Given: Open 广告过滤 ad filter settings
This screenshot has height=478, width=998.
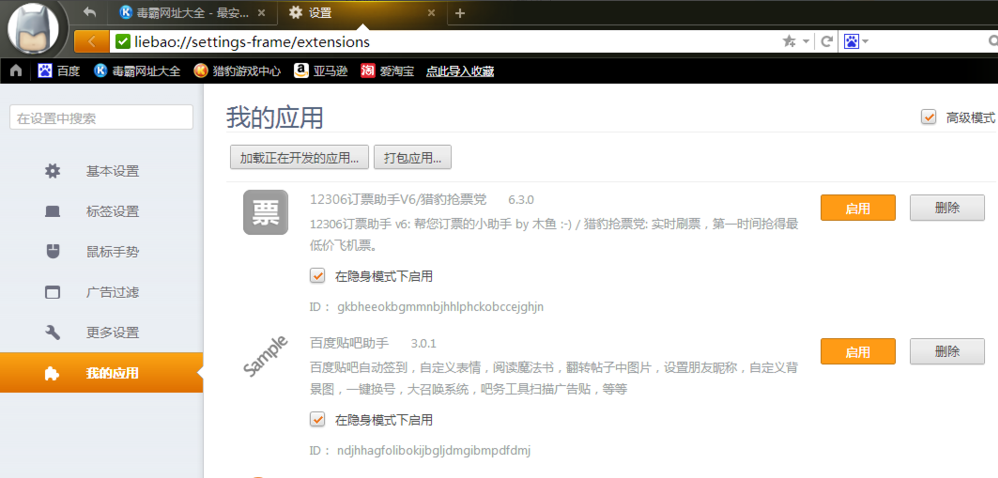Looking at the screenshot, I should (112, 292).
